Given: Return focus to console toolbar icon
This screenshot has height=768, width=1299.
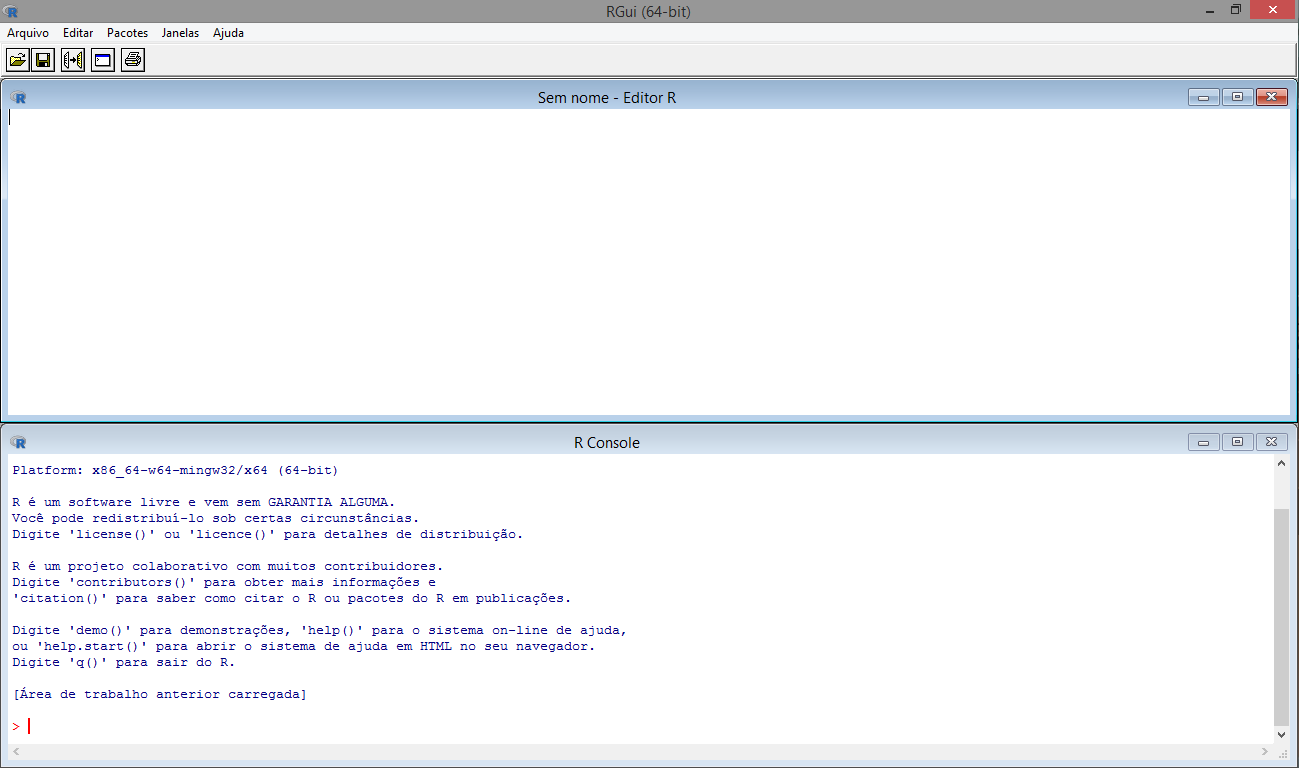Looking at the screenshot, I should (102, 61).
